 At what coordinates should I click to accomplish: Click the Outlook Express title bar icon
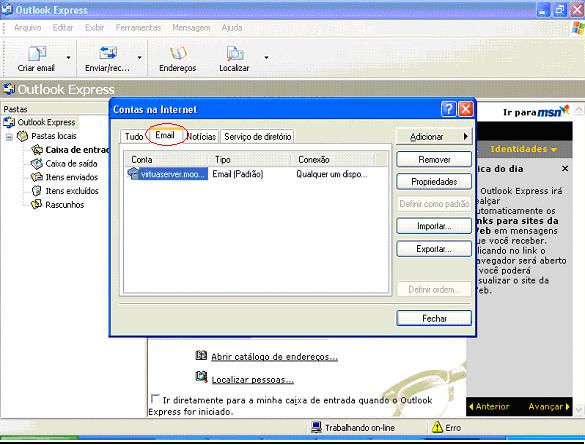(7, 9)
